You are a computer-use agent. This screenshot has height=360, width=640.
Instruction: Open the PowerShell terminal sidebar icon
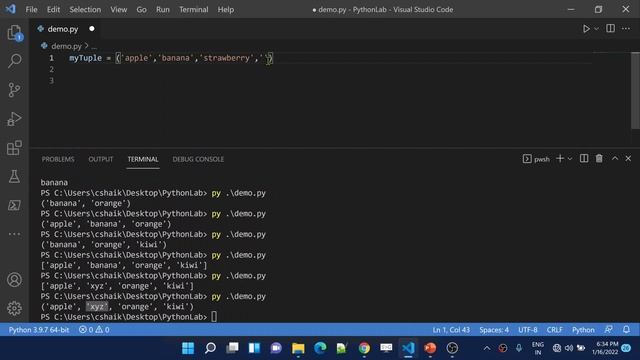tap(14, 205)
